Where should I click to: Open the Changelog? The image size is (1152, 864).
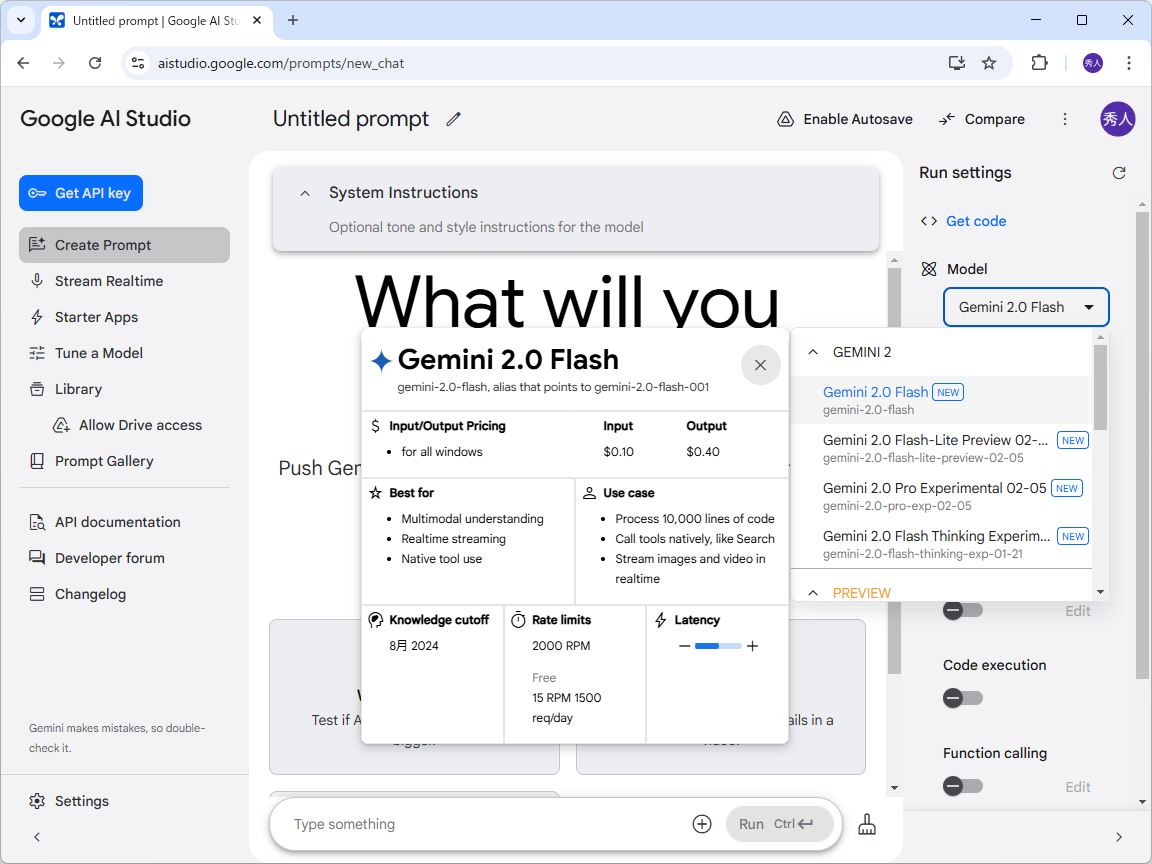pos(90,594)
